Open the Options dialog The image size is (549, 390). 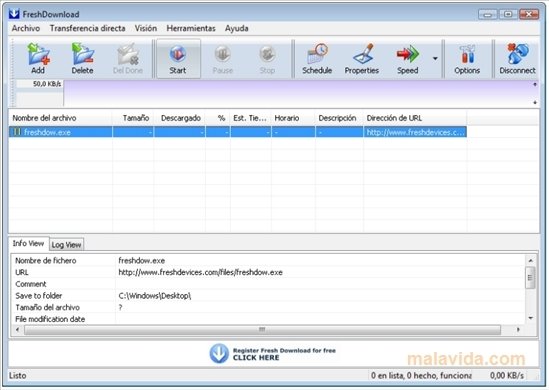pos(467,58)
